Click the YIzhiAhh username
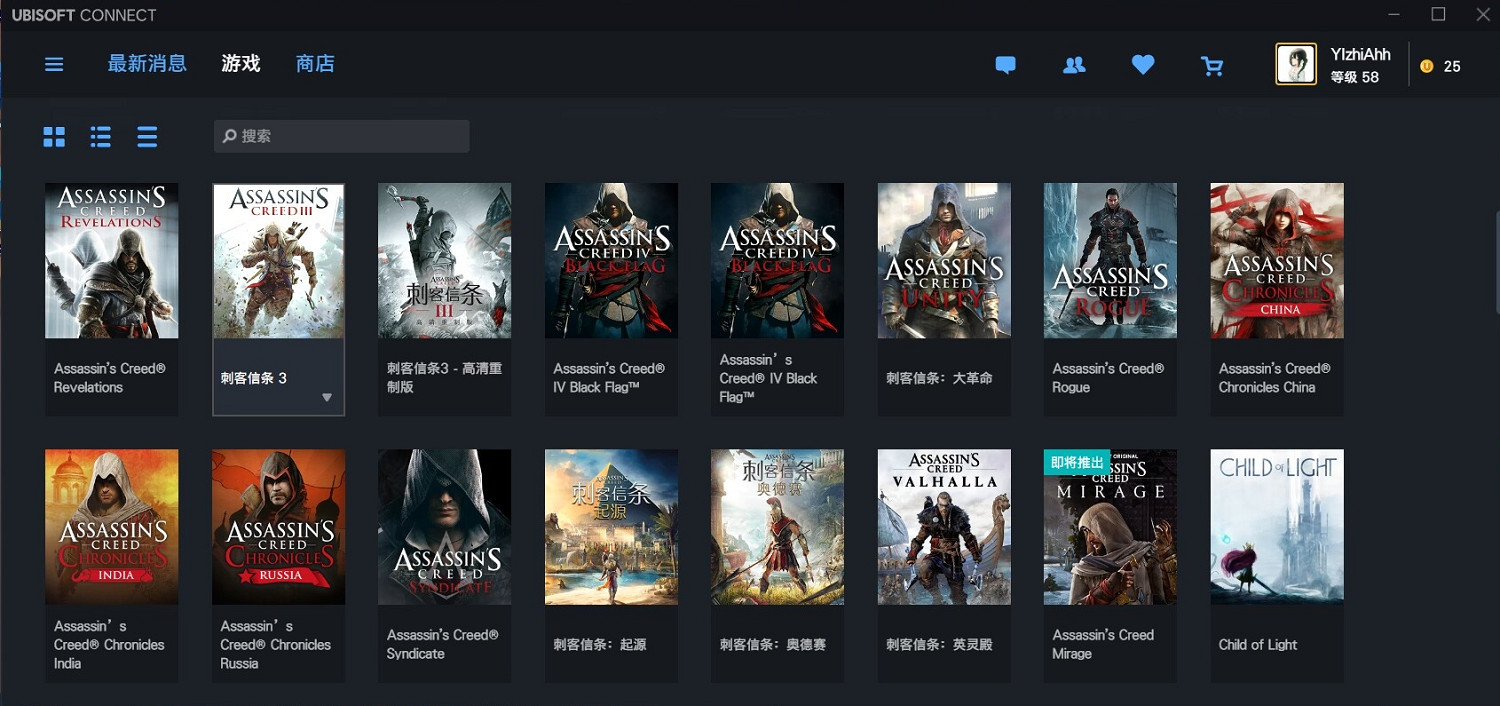 1360,55
